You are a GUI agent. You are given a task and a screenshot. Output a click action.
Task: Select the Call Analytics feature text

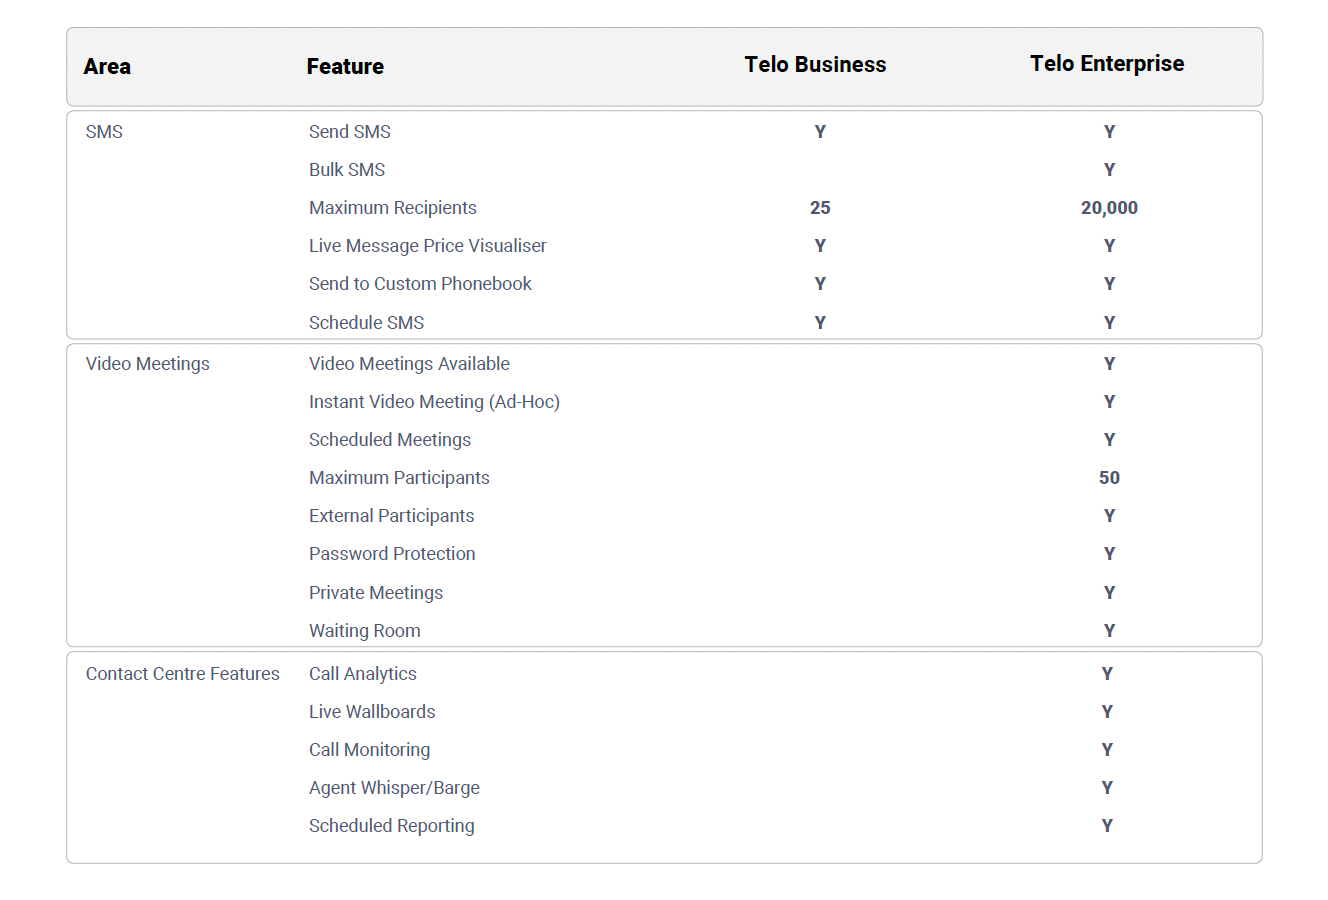point(363,674)
